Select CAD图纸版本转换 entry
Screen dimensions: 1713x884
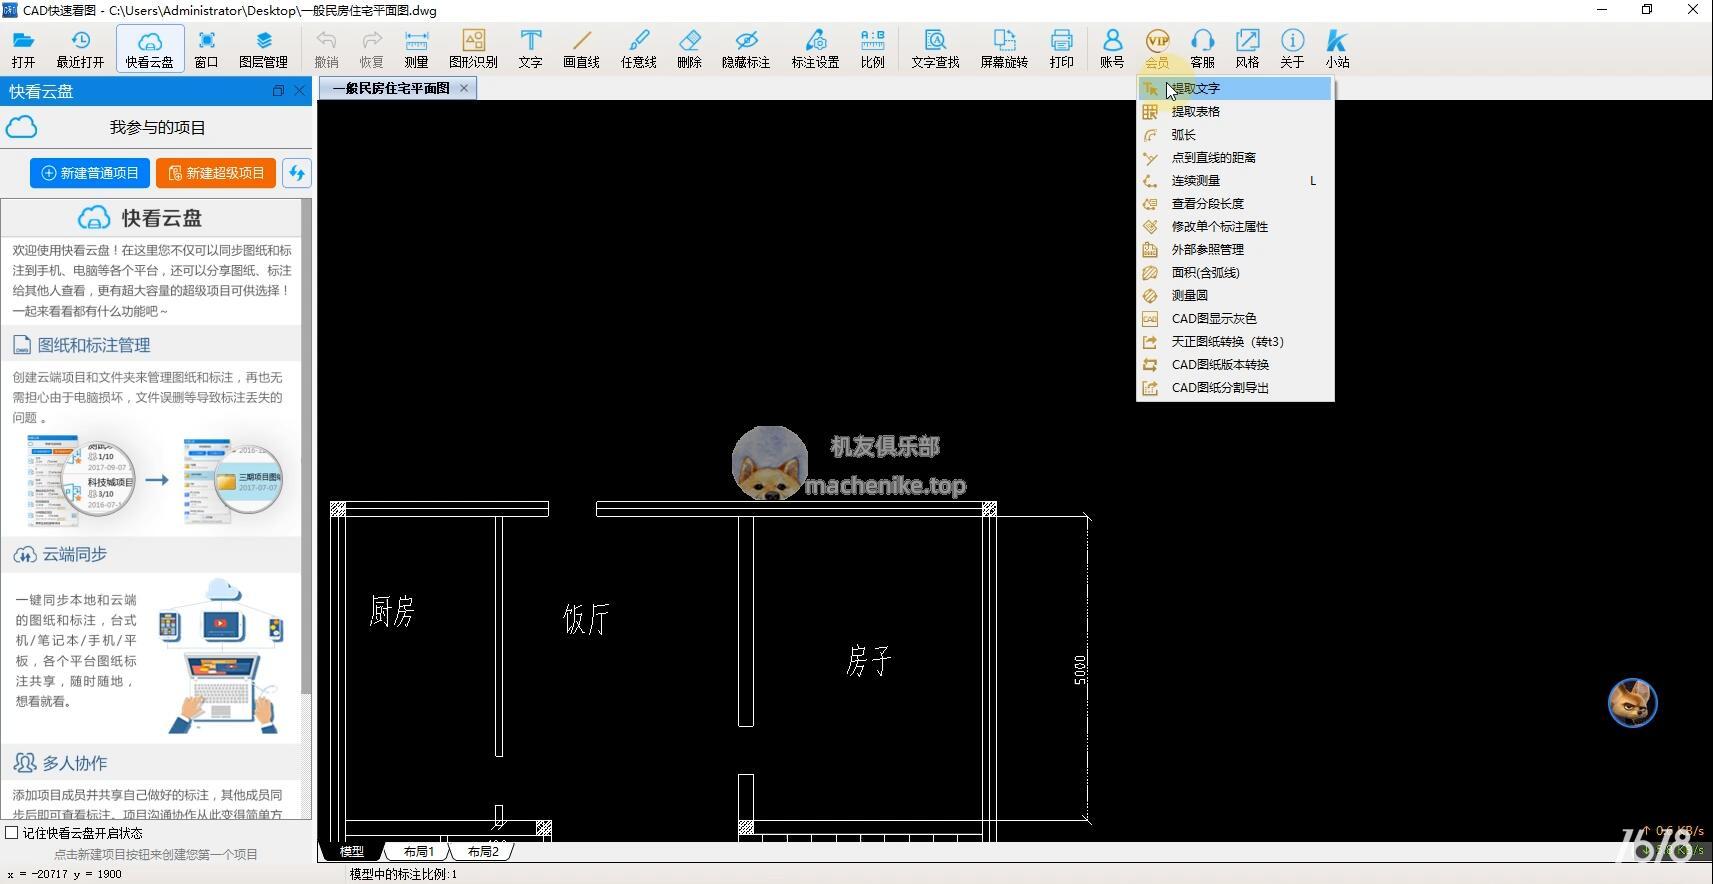(1235, 365)
